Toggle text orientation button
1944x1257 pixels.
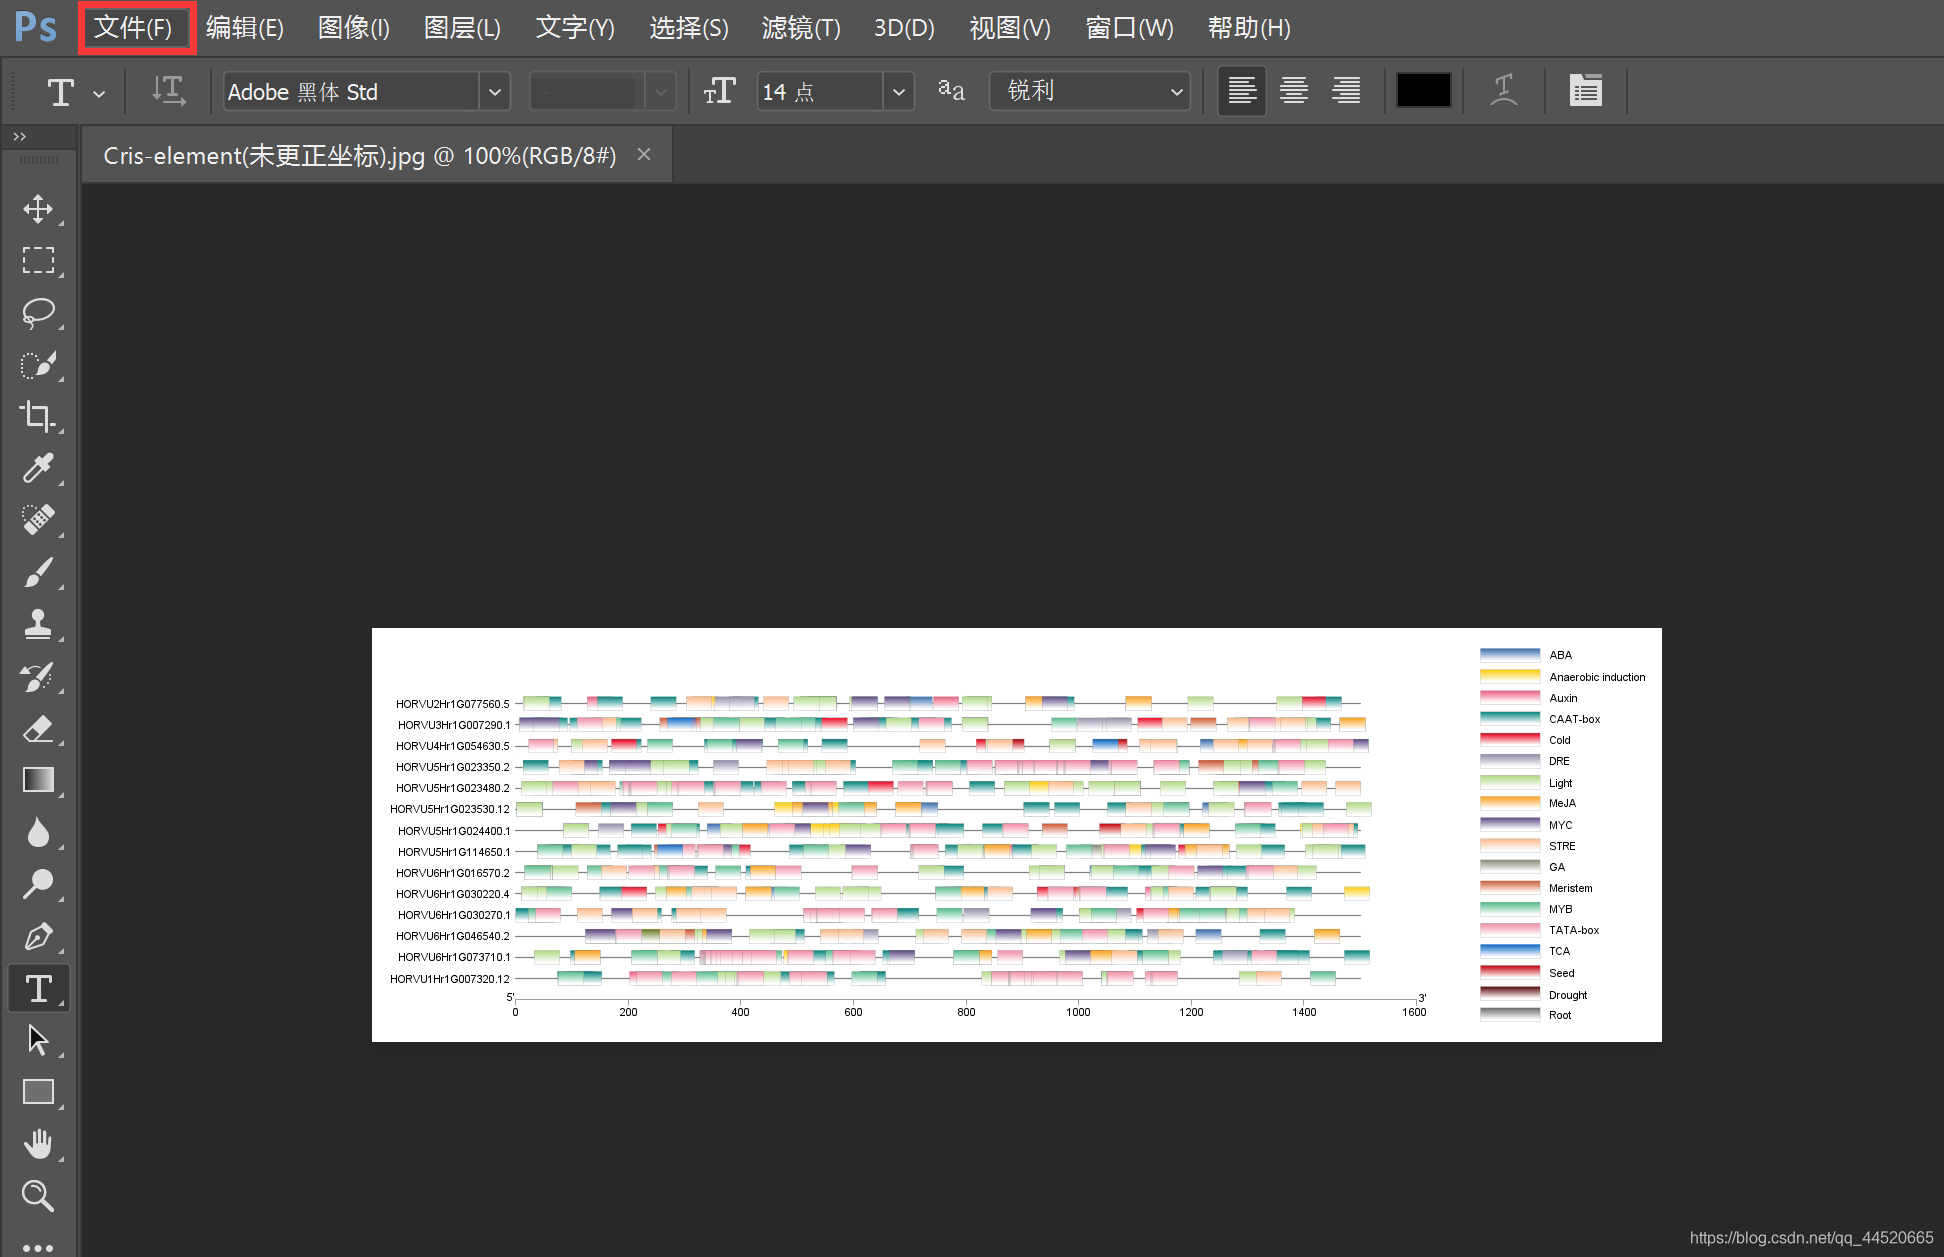pyautogui.click(x=168, y=91)
